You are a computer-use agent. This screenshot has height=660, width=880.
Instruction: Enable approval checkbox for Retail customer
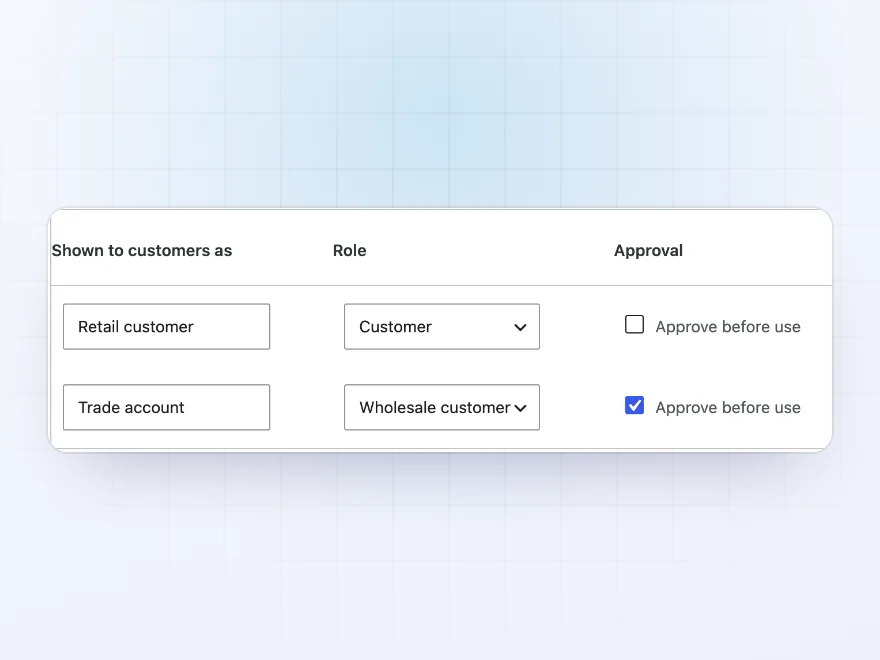click(x=634, y=324)
